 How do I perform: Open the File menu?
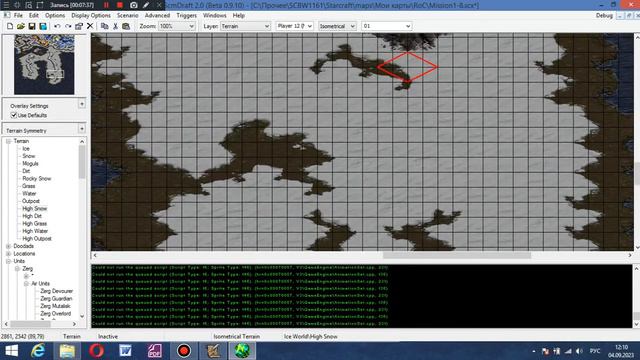click(x=18, y=16)
